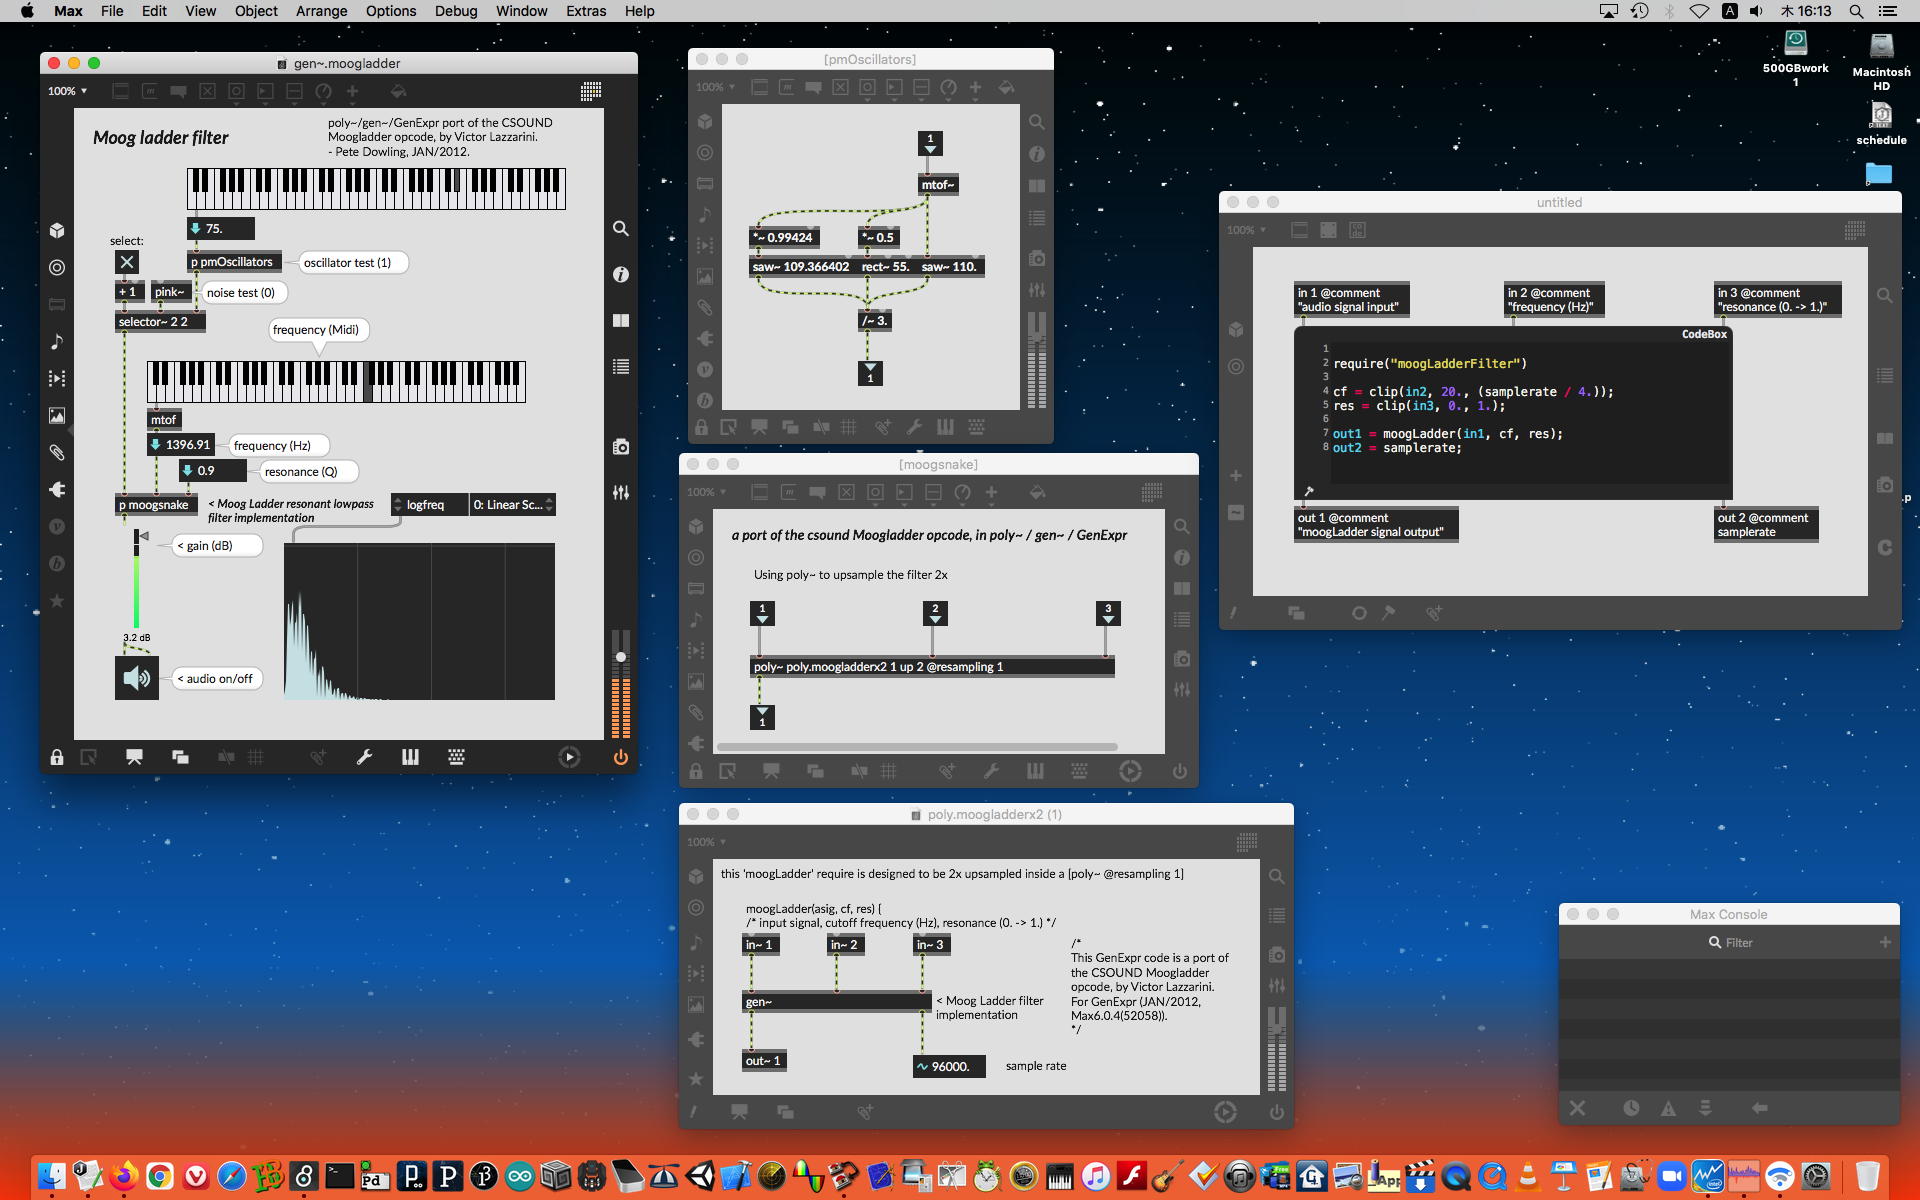Click the snapshot camera sidebar icon
Viewport: 1920px width, 1200px height.
(x=621, y=447)
